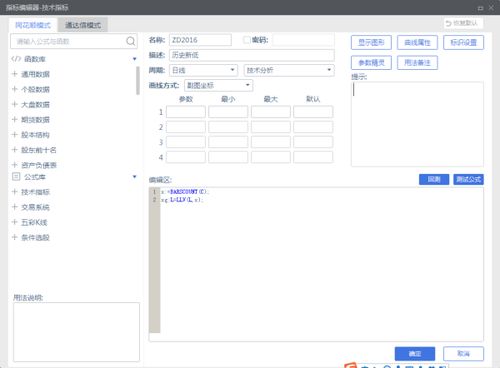Select the 函数库 section header
Viewport: 500px width, 368px height.
[x=35, y=59]
